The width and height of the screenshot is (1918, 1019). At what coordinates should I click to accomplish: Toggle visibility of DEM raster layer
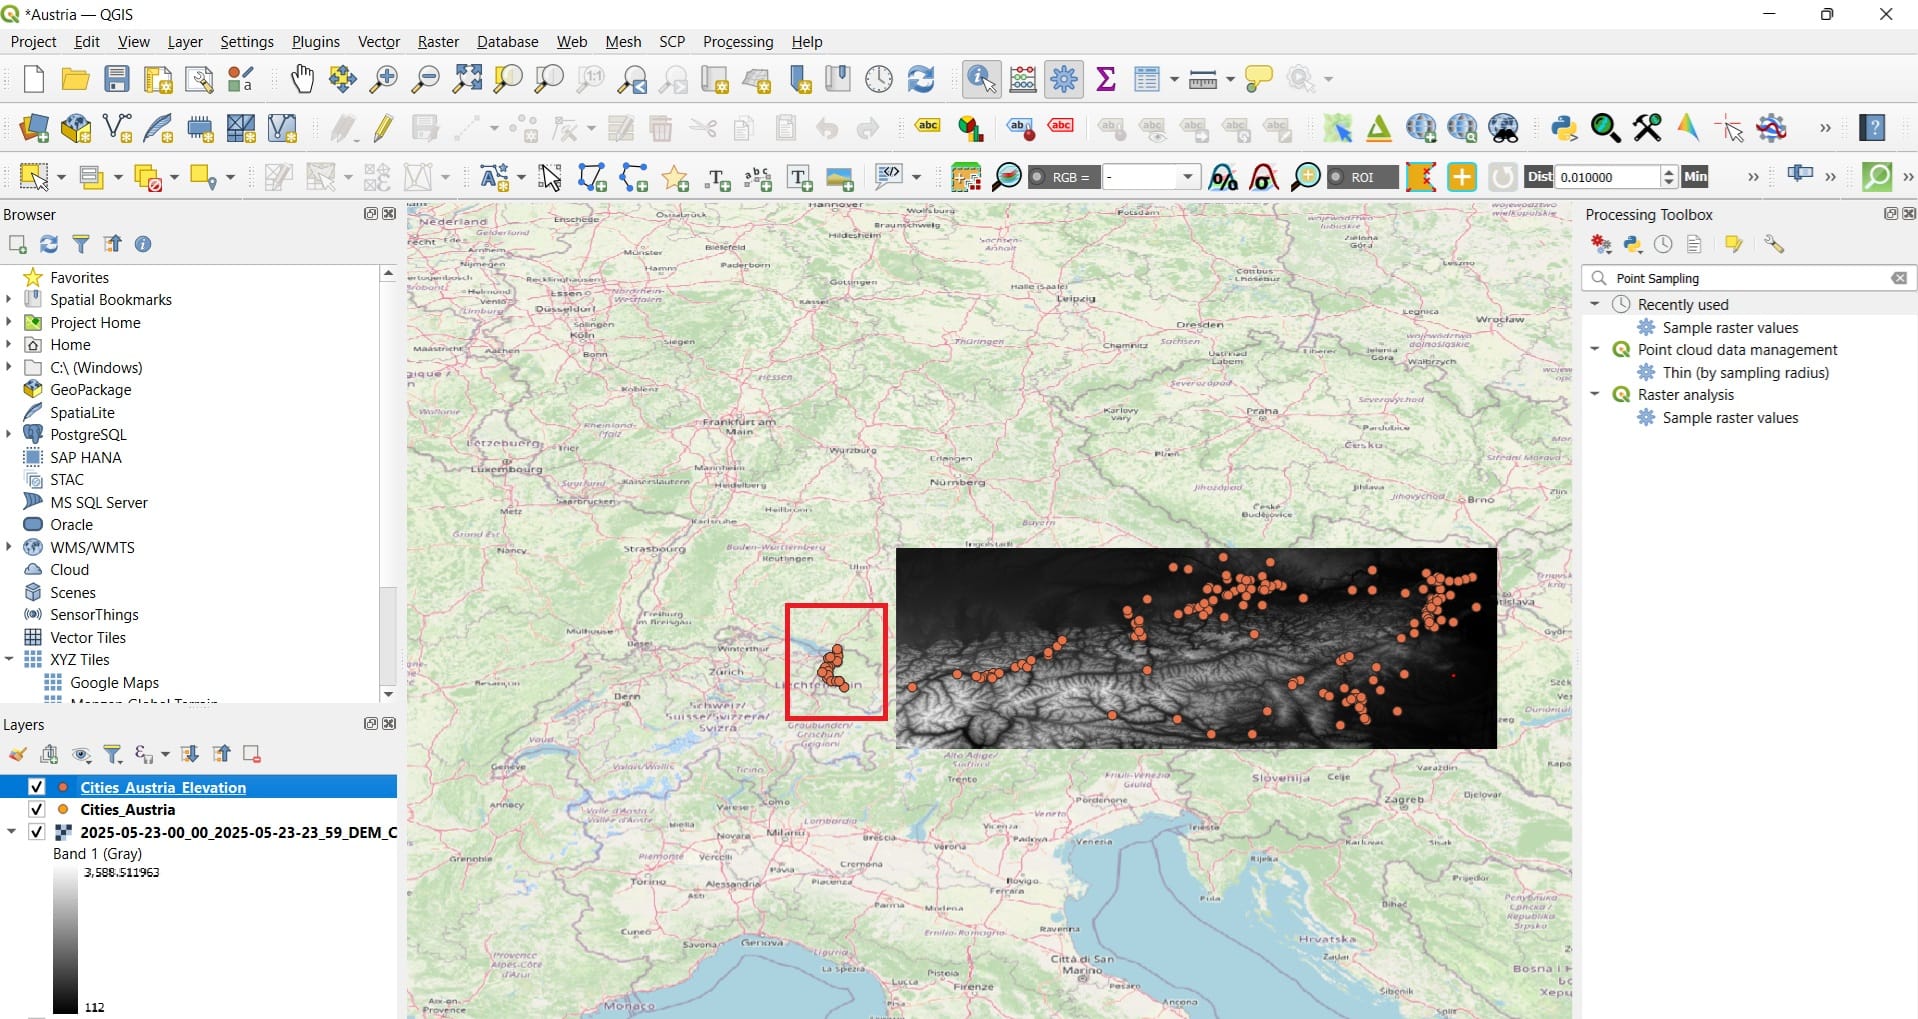pyautogui.click(x=37, y=832)
